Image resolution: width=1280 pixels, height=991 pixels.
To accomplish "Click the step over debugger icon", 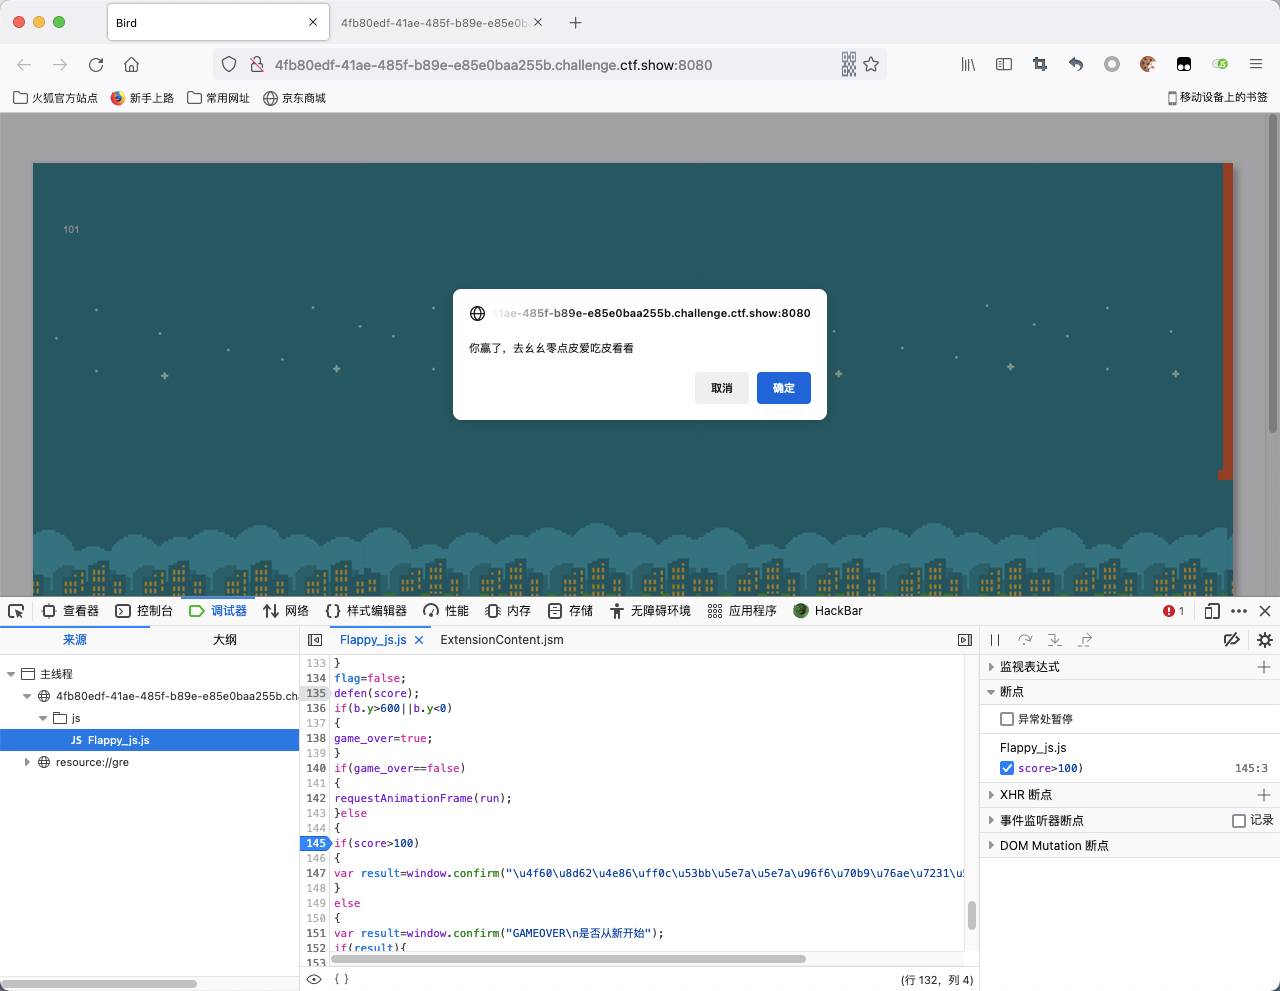I will [x=1025, y=640].
